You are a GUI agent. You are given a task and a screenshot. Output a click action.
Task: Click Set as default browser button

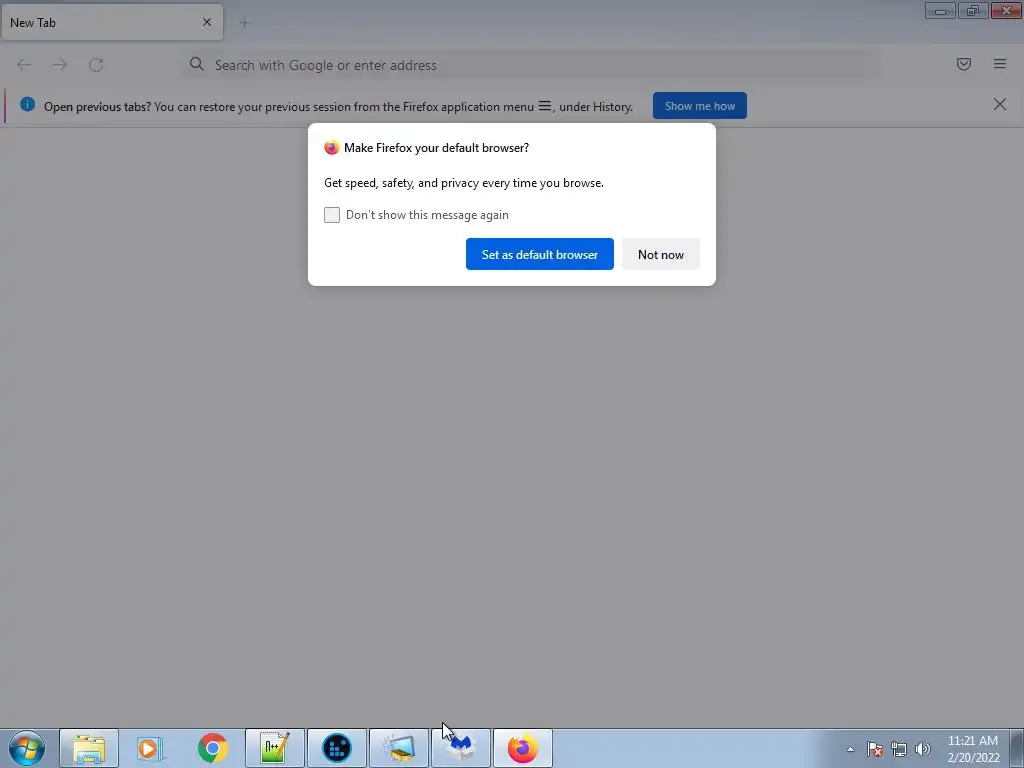(539, 254)
